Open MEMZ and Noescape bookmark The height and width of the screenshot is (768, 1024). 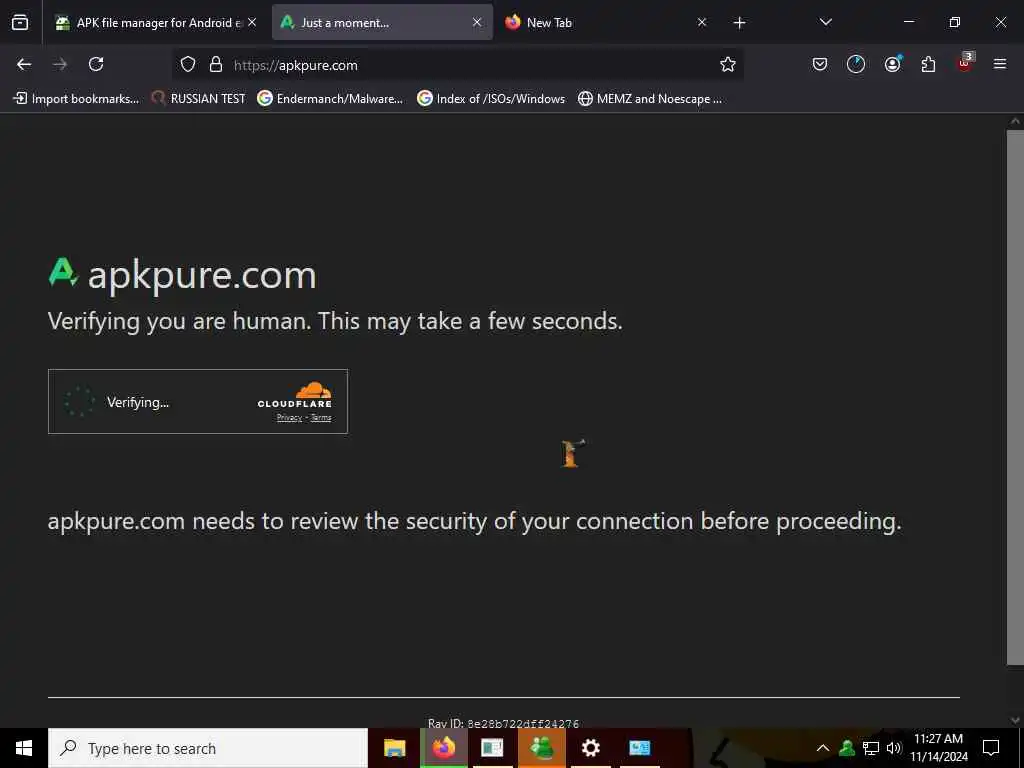point(650,99)
